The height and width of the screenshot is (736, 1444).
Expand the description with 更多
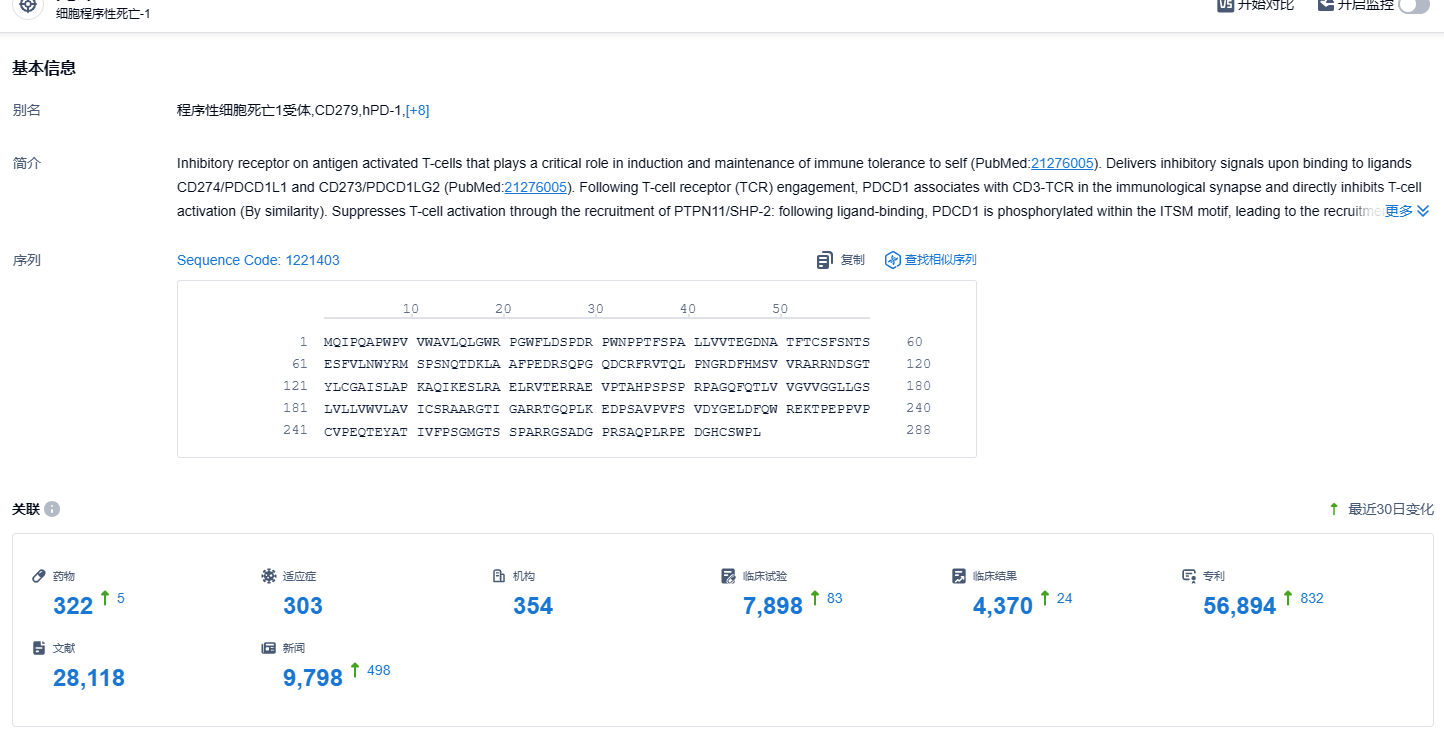pyautogui.click(x=1406, y=211)
